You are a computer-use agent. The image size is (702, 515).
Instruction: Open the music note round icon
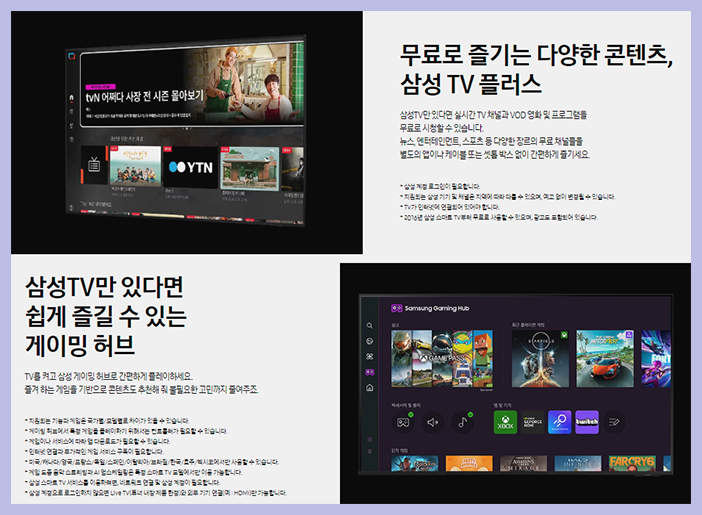(x=462, y=422)
